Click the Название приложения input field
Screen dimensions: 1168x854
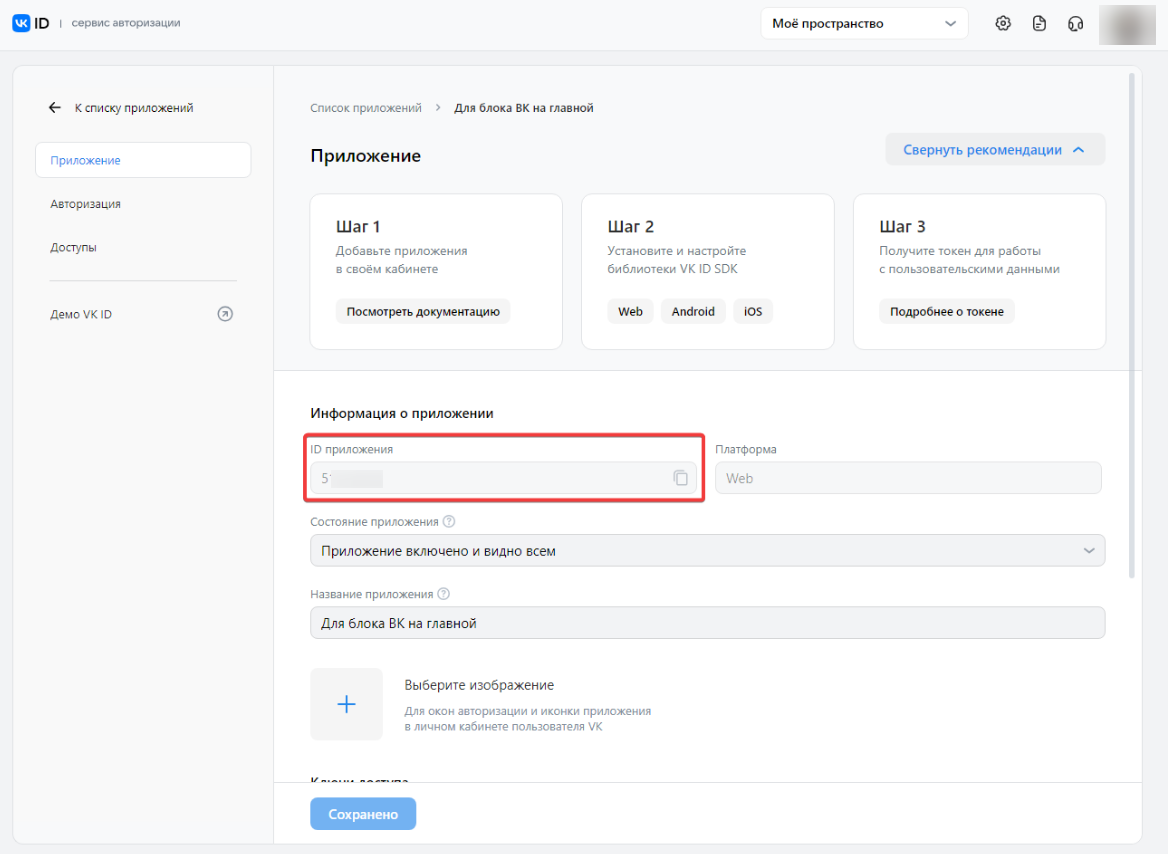tap(707, 623)
